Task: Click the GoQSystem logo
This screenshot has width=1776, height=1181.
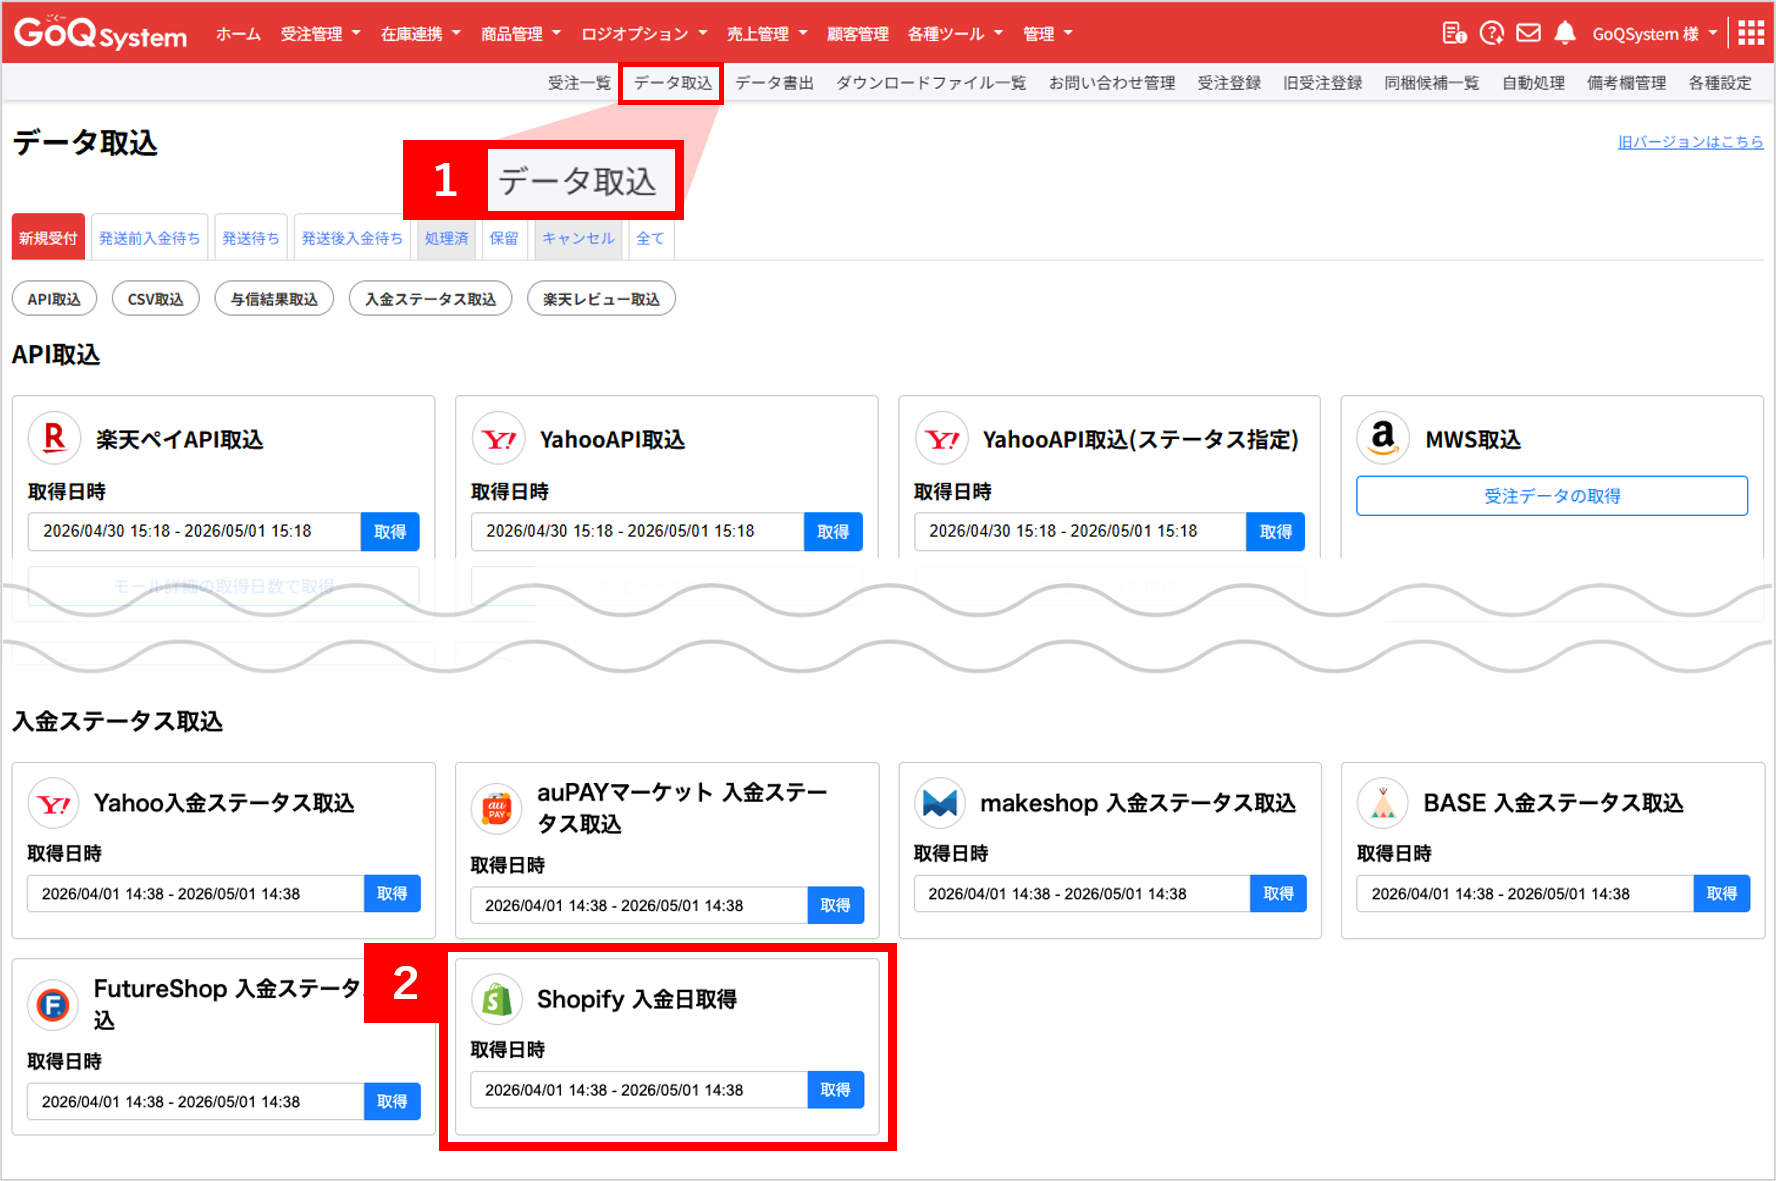Action: [x=100, y=33]
